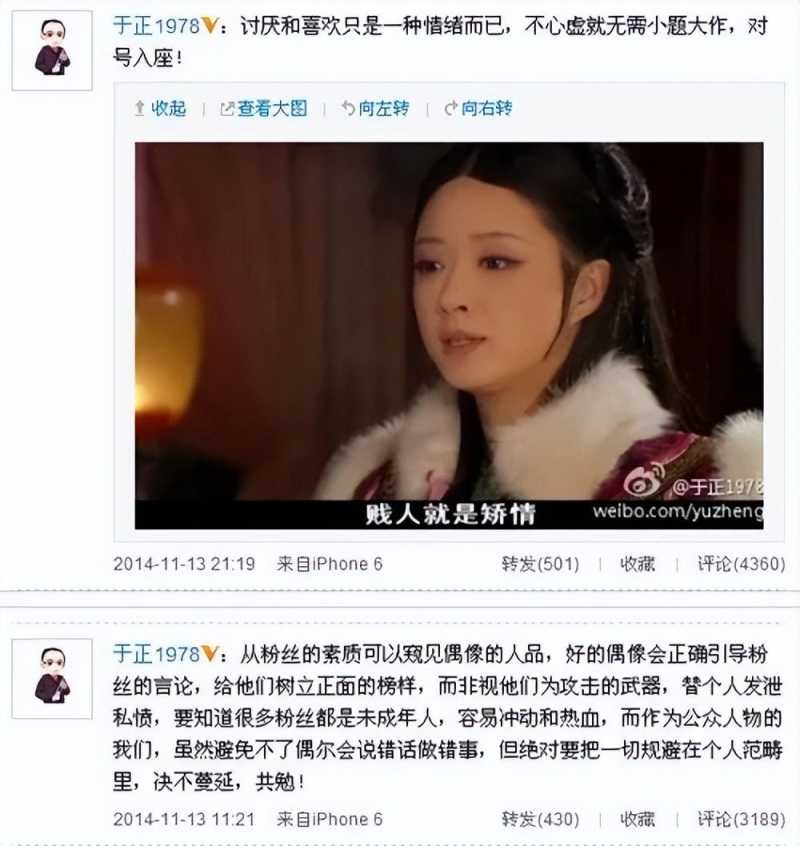
Task: Click the 向右转 rotate-right icon
Action: click(x=451, y=108)
